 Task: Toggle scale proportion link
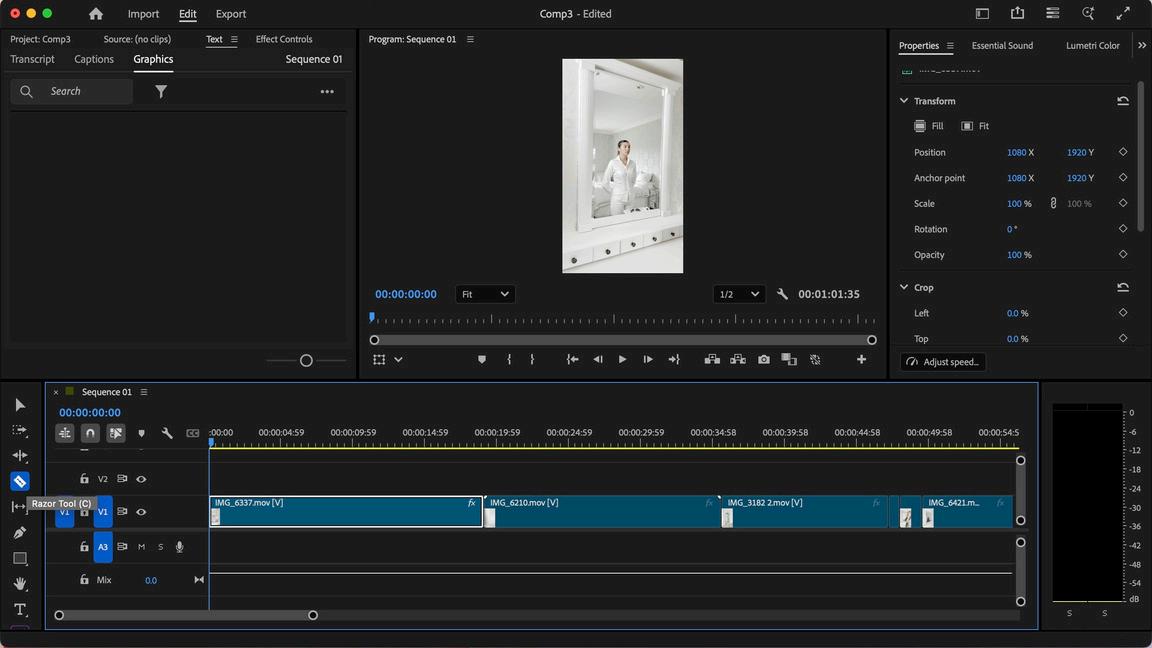tap(1053, 204)
